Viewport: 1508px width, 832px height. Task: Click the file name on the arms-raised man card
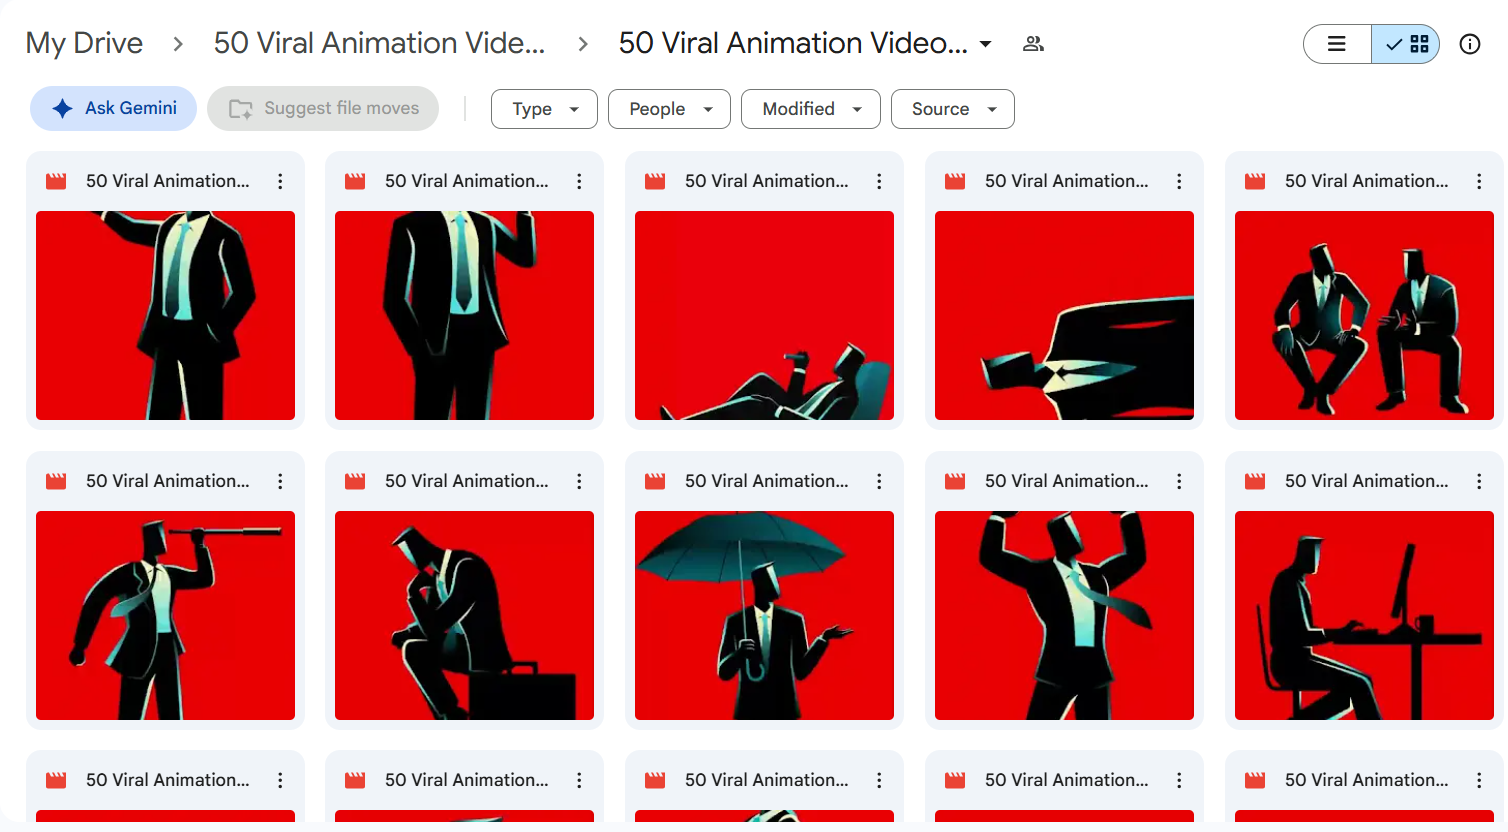tap(1067, 481)
